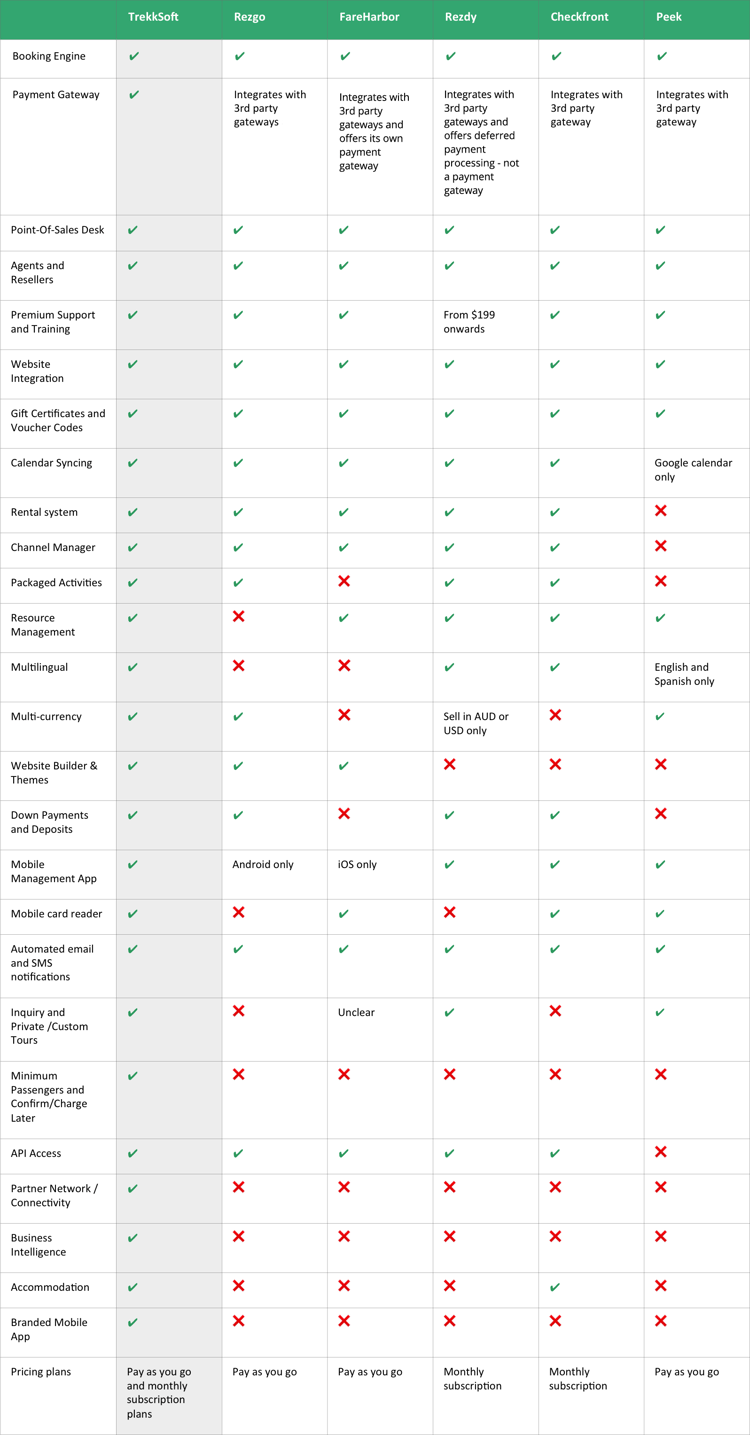Viewport: 750px width, 1435px height.
Task: Click Peek's red X in API Access row
Action: 660,1152
